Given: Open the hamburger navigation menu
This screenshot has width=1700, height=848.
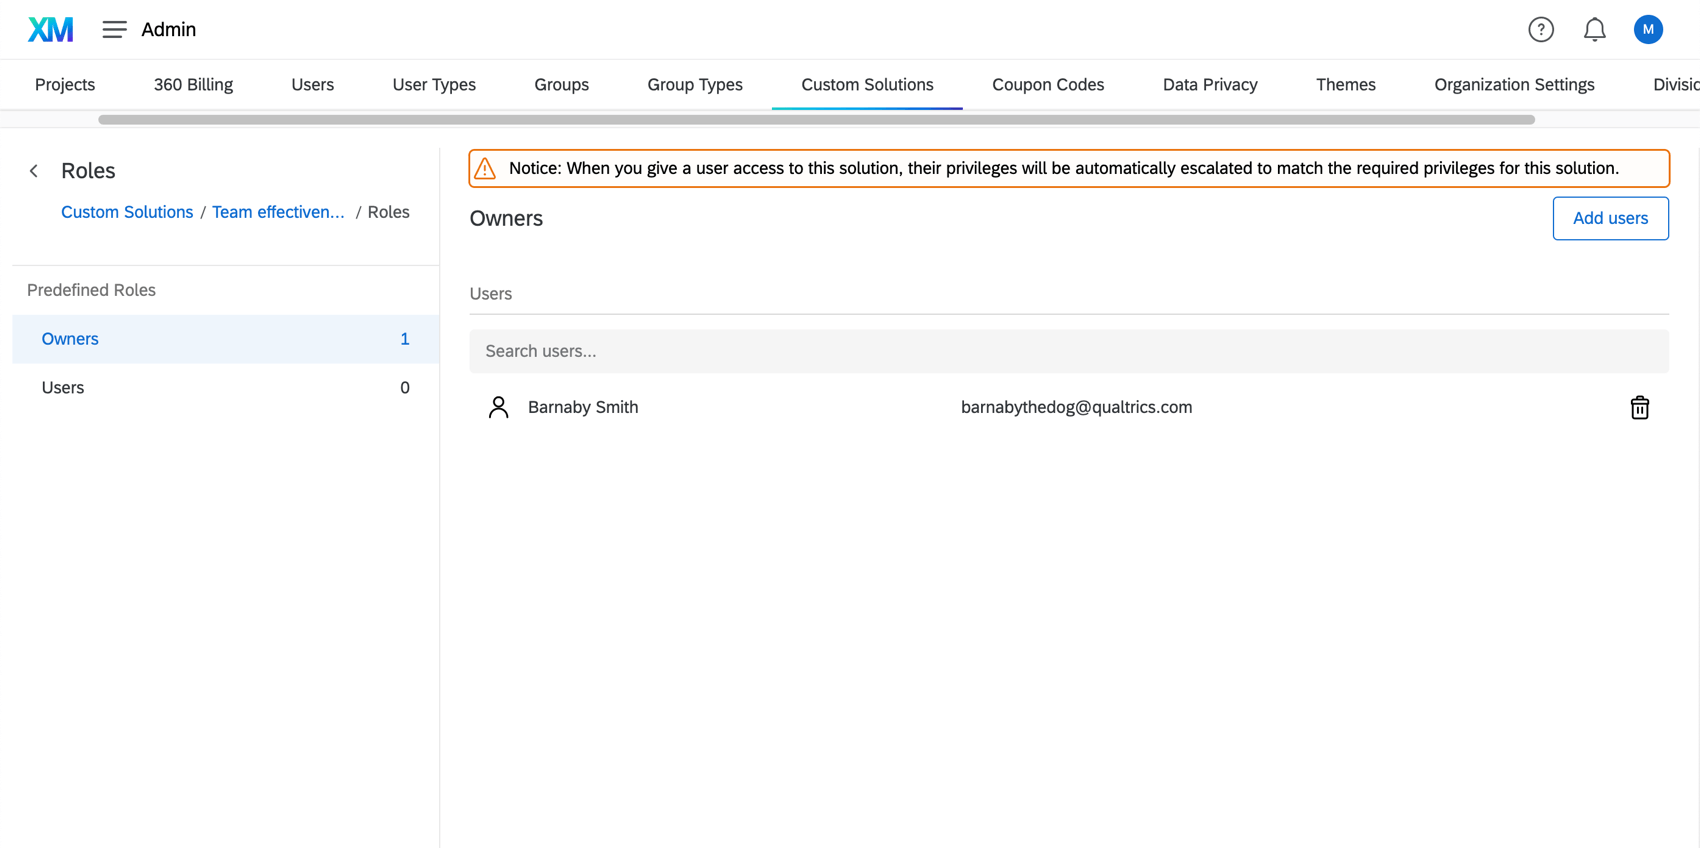Looking at the screenshot, I should click(114, 30).
